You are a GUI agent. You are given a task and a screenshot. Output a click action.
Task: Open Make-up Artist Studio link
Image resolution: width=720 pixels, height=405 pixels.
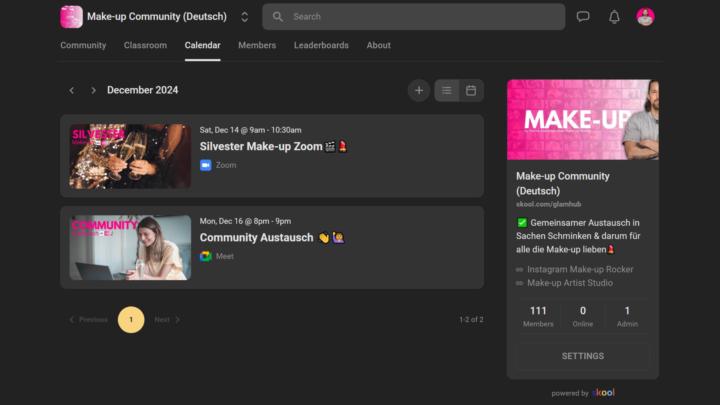[x=570, y=283]
